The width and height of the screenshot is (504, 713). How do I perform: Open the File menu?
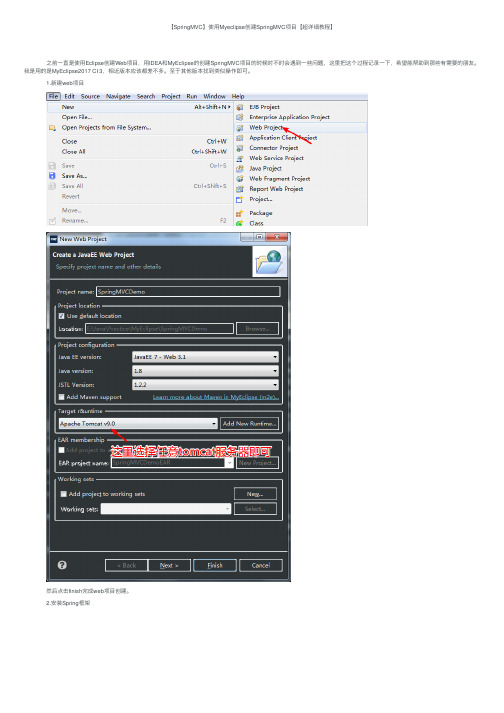tap(53, 96)
